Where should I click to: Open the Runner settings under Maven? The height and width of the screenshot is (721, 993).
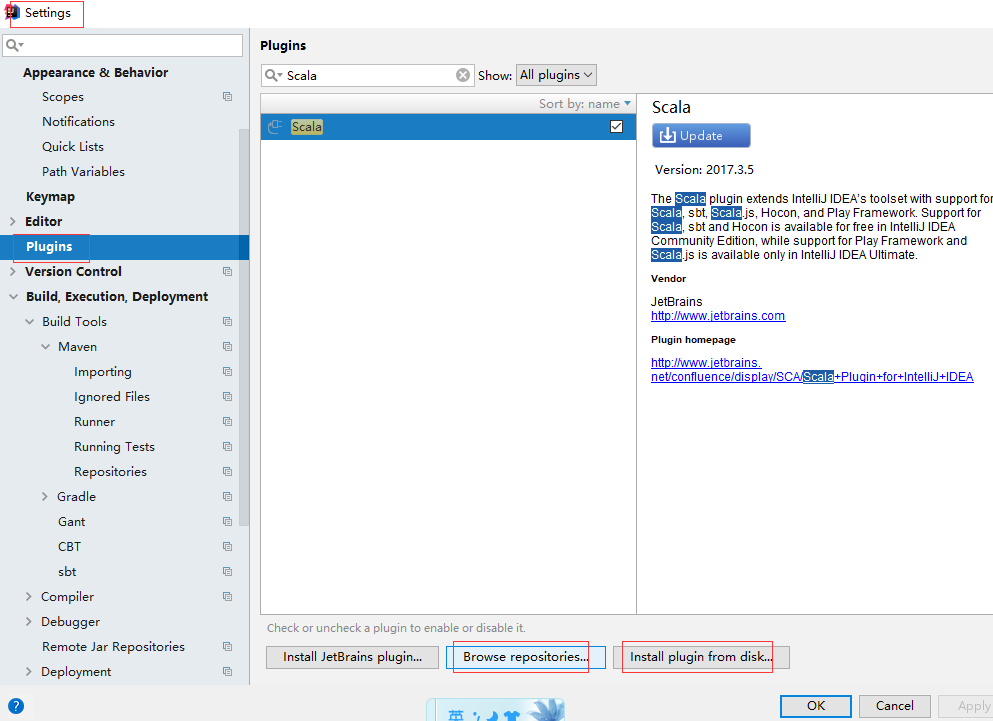[94, 422]
